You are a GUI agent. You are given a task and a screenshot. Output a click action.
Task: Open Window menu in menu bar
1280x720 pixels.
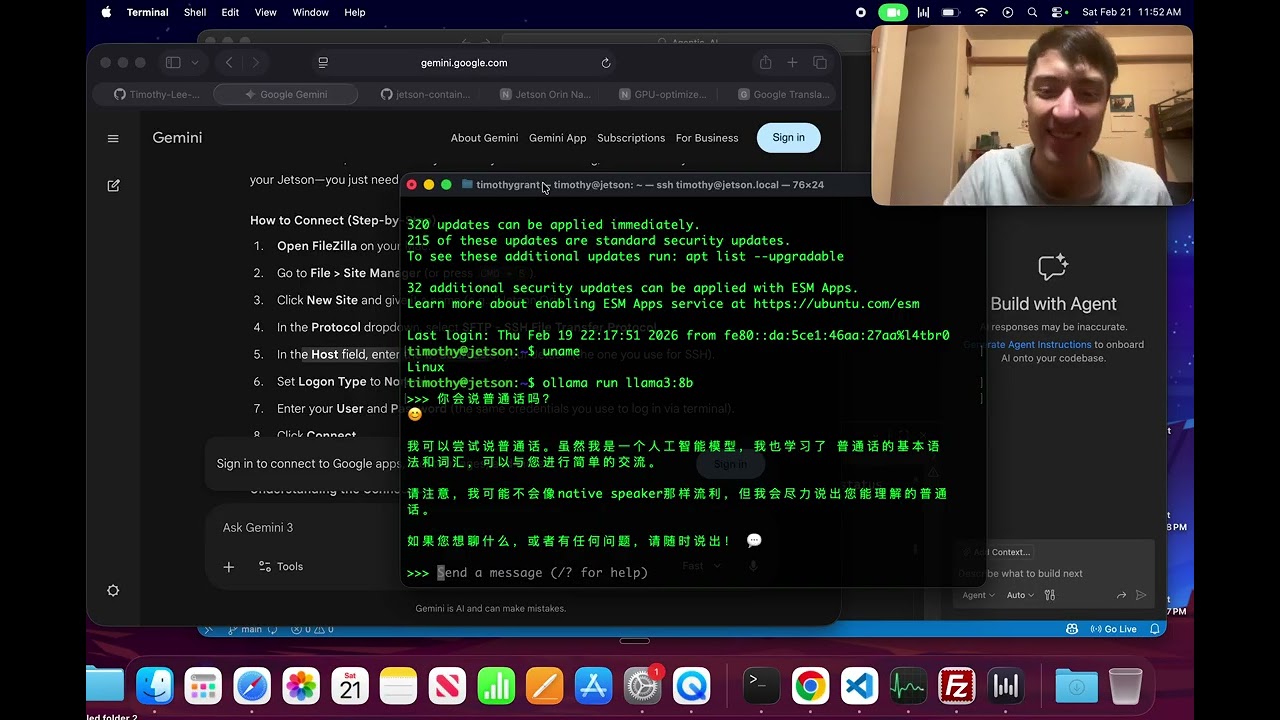pyautogui.click(x=310, y=12)
